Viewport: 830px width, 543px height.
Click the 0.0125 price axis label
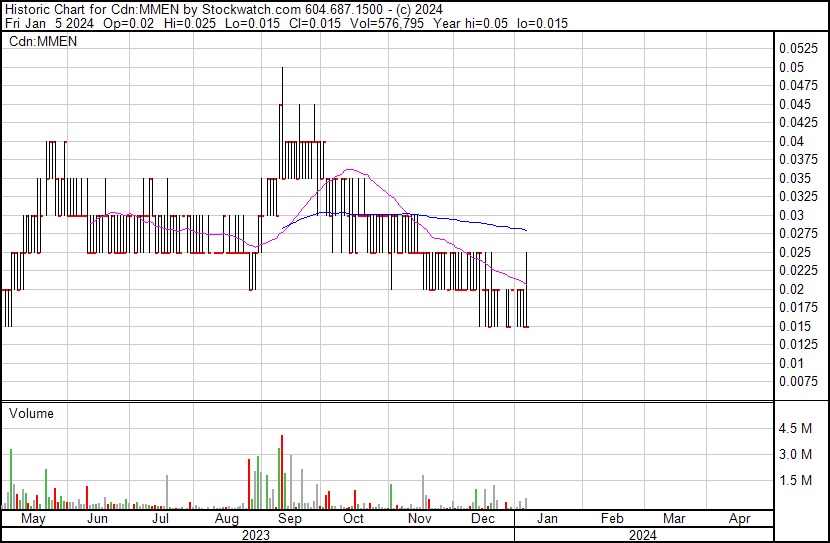click(798, 345)
